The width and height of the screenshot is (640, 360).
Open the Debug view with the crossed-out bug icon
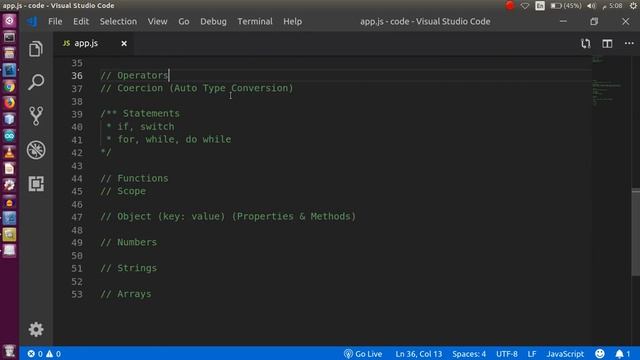click(x=36, y=150)
